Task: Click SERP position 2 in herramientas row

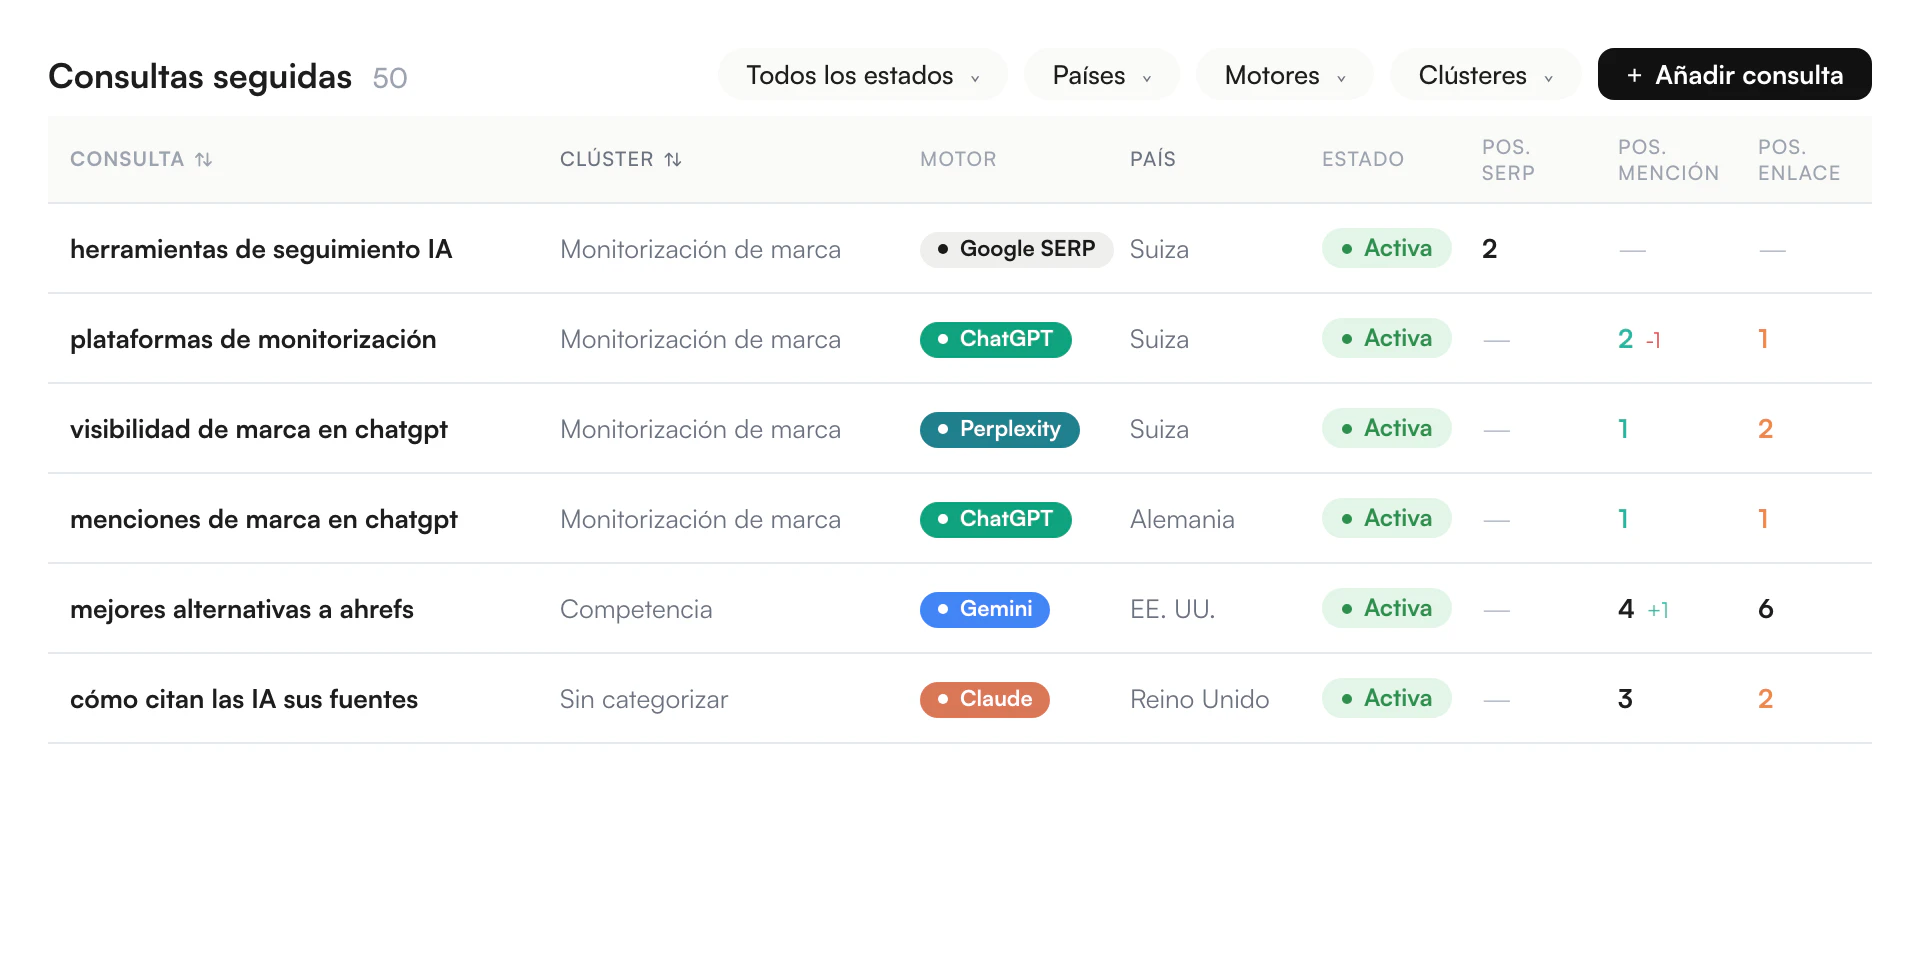Action: coord(1489,249)
